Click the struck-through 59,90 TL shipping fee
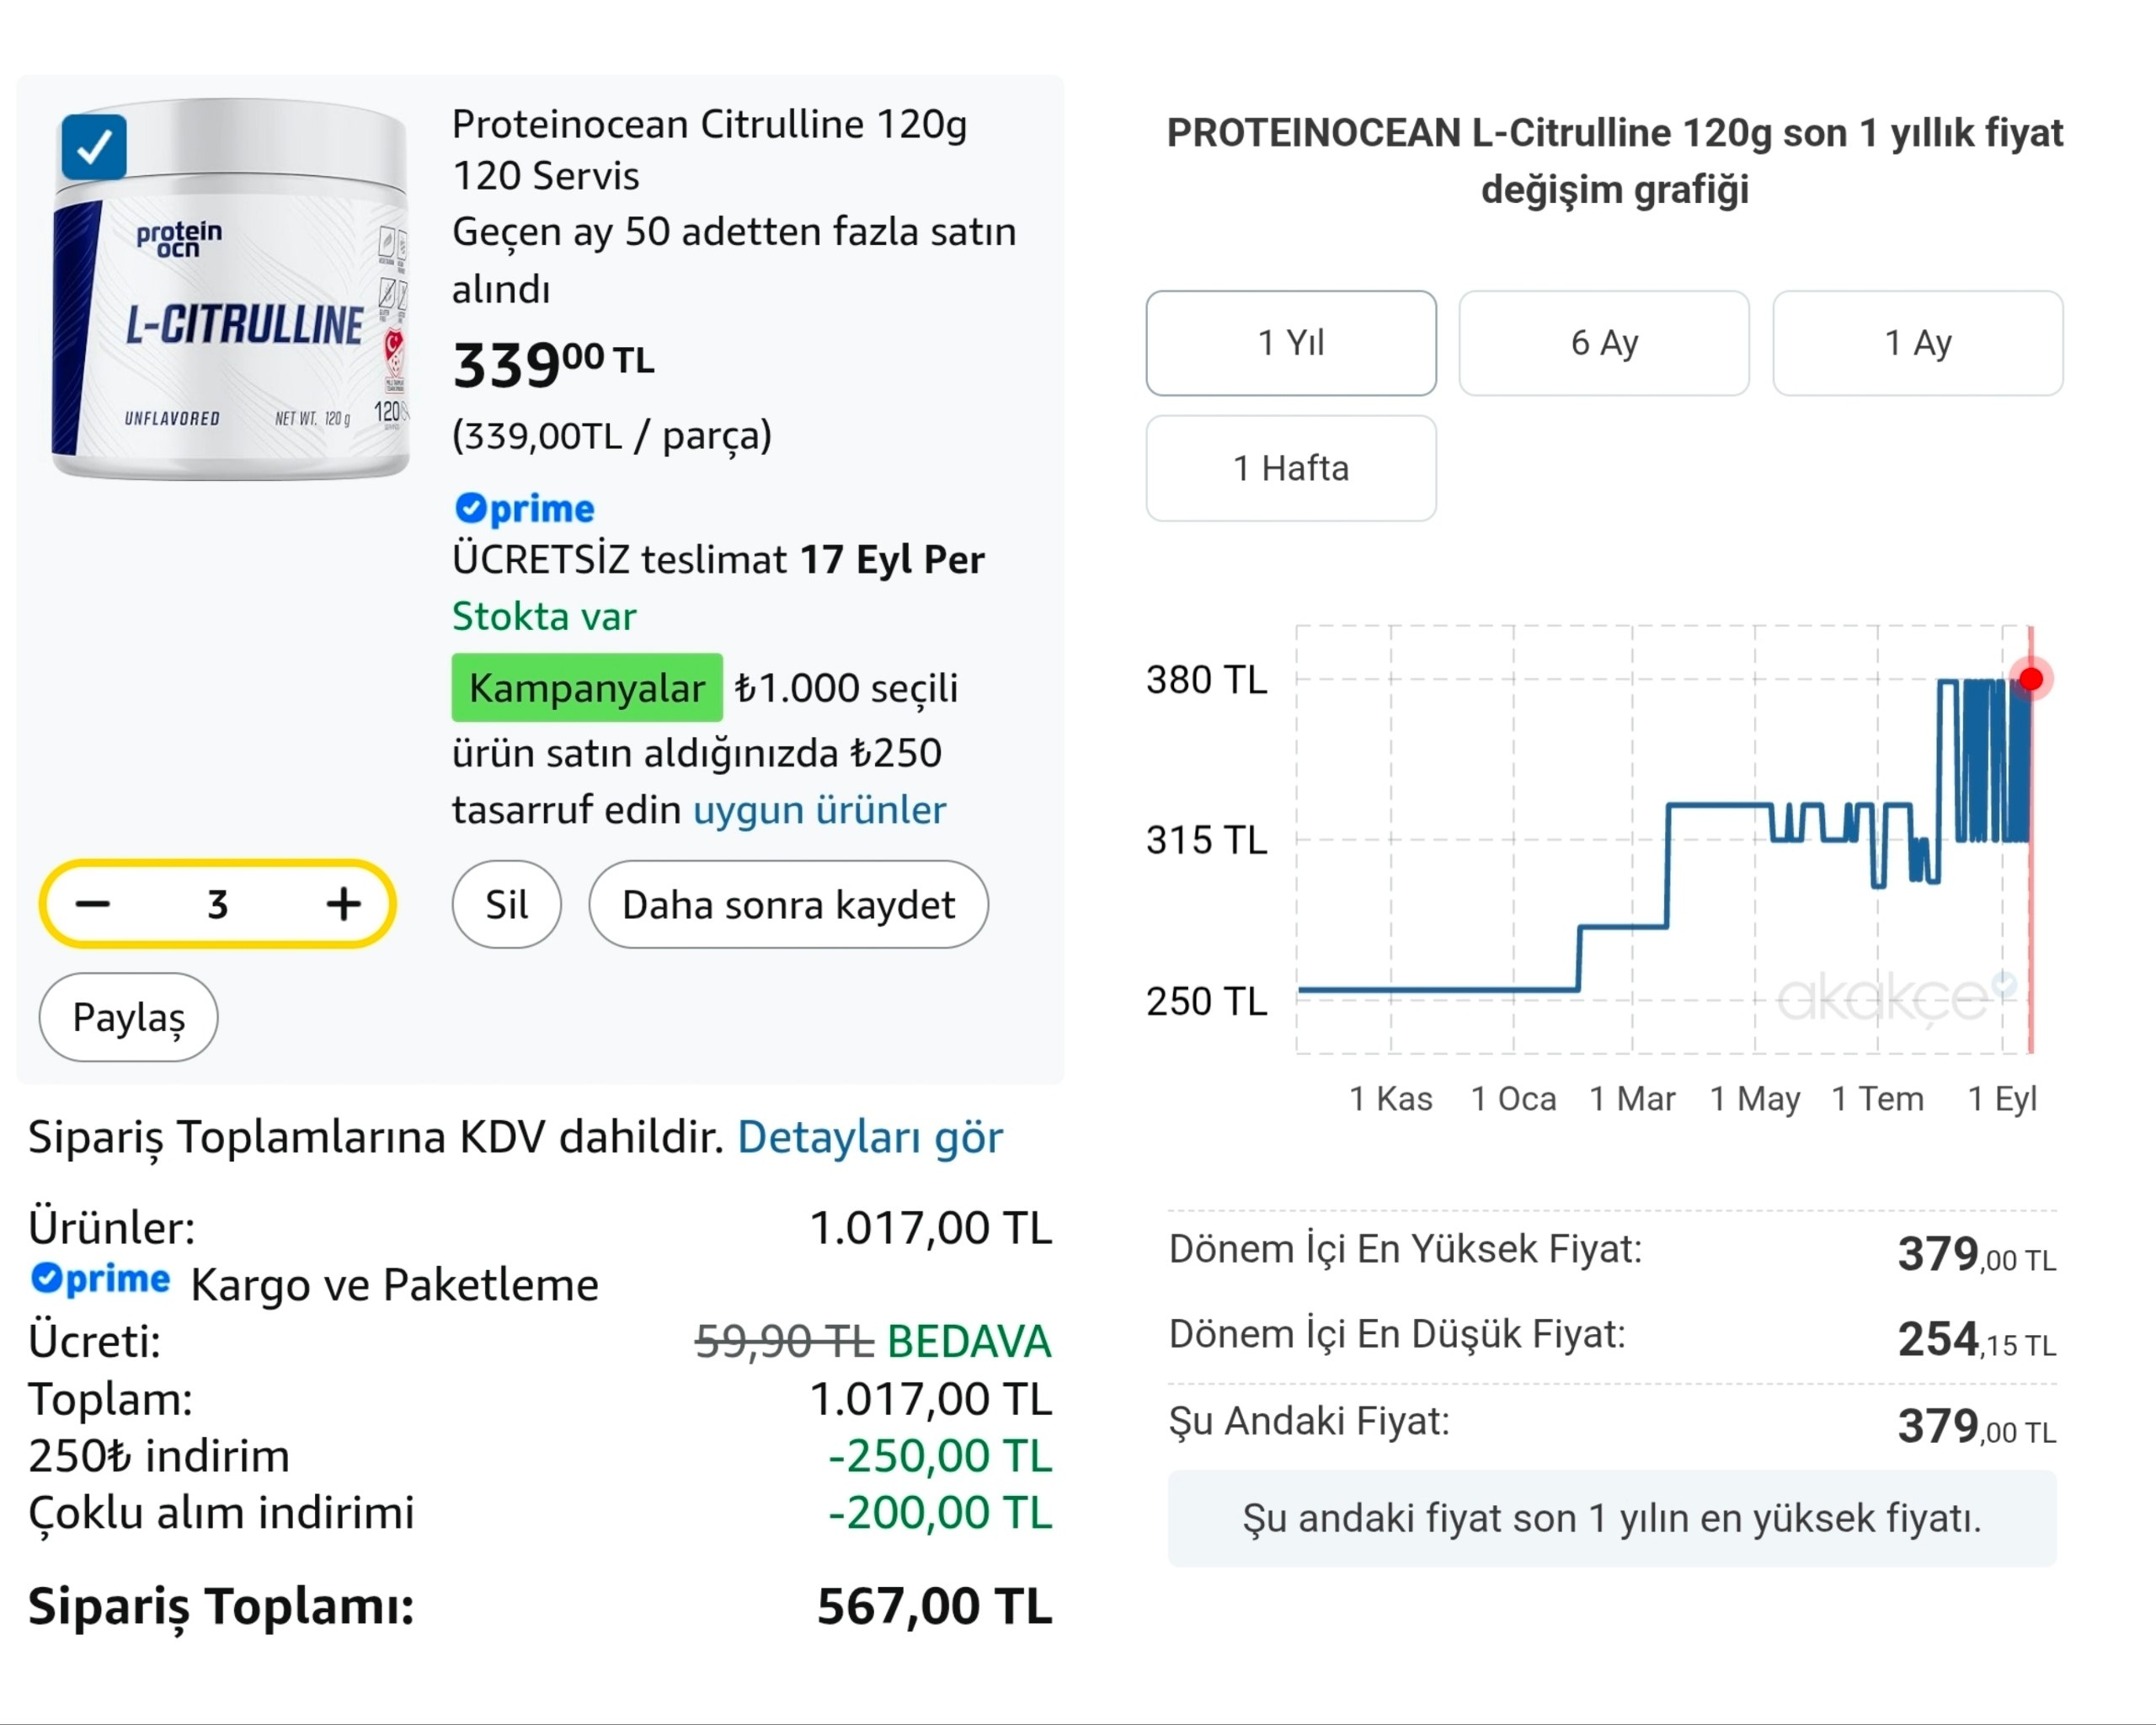 785,1341
